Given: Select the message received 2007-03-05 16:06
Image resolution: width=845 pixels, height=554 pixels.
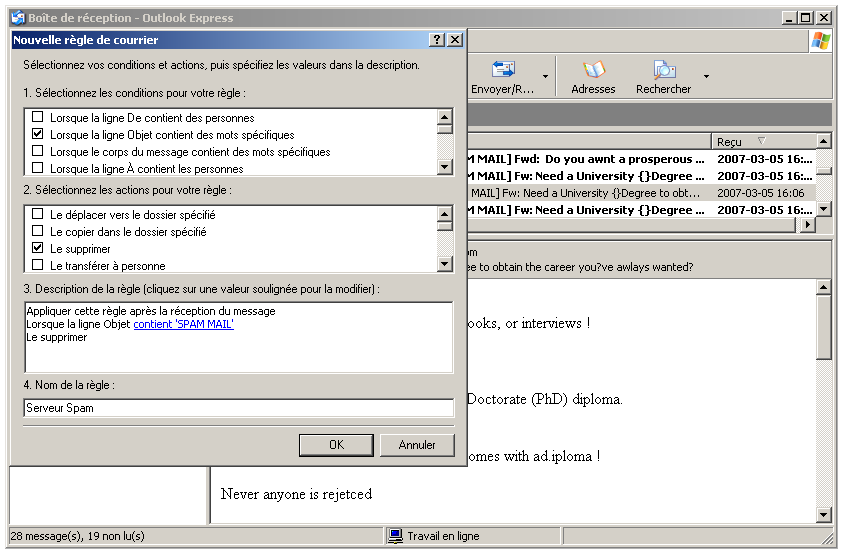Looking at the screenshot, I should tap(641, 193).
